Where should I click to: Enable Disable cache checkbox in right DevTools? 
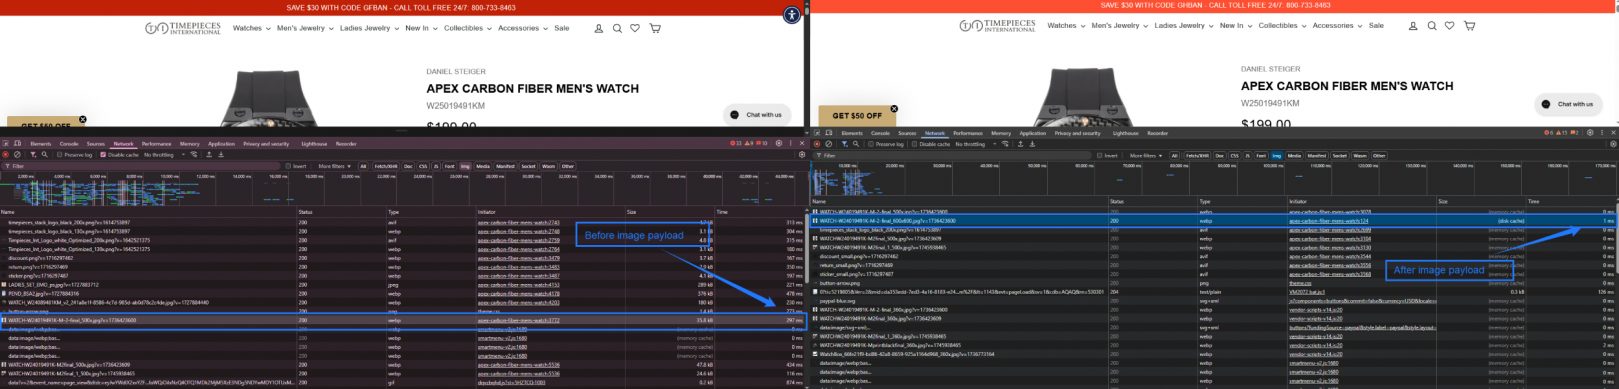click(914, 144)
